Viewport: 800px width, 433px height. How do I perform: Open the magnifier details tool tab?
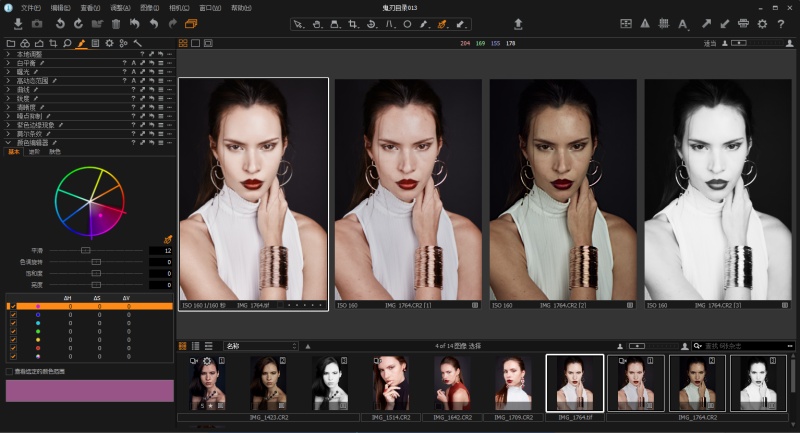click(67, 43)
